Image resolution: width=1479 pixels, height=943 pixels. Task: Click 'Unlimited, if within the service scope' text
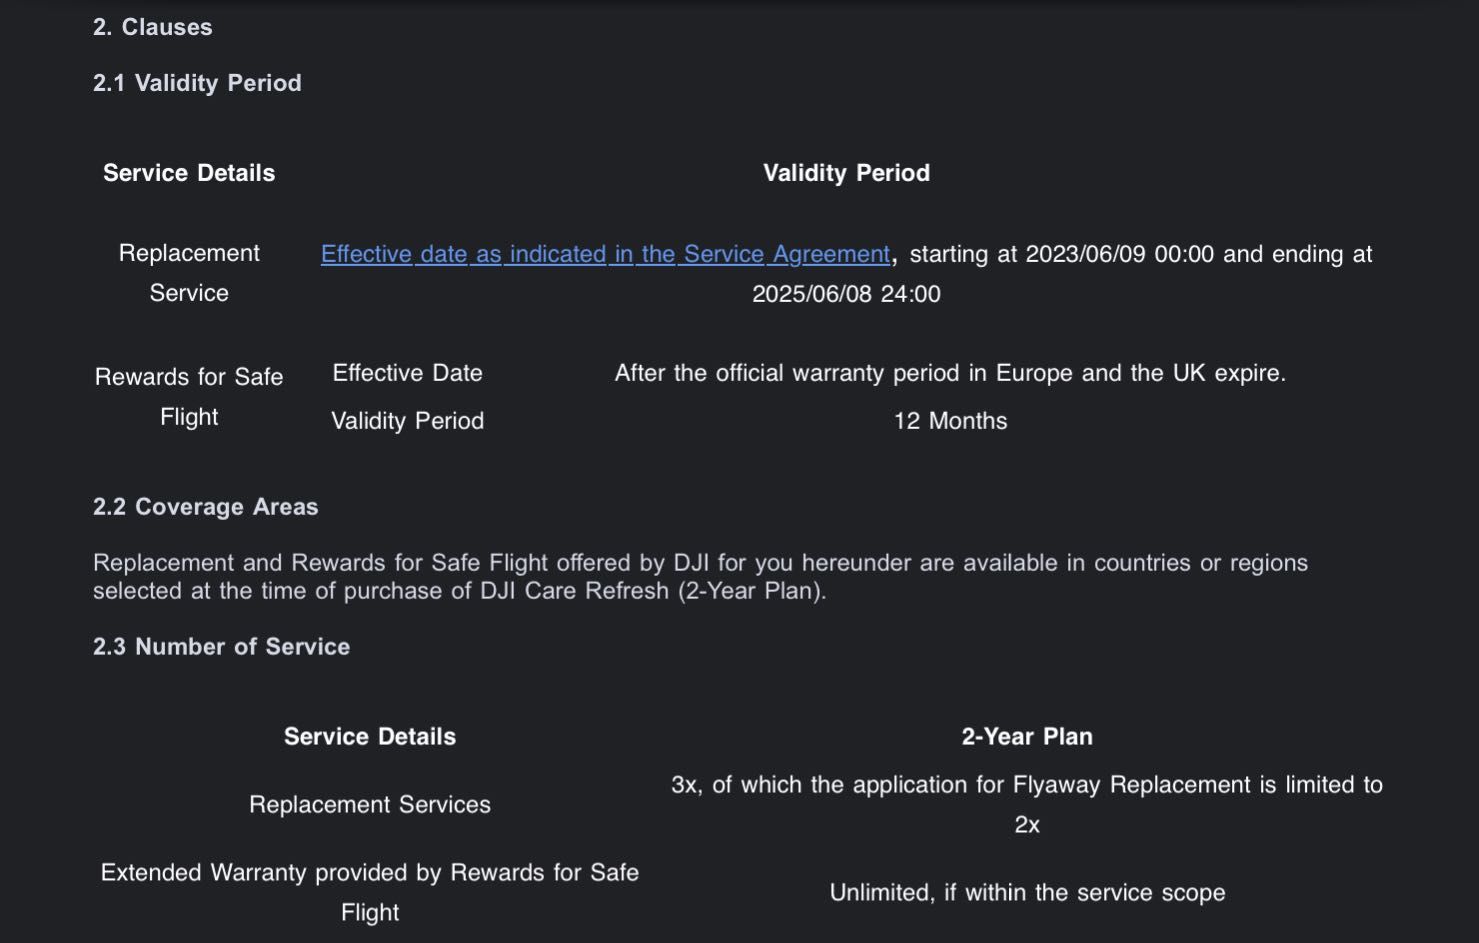tap(1027, 893)
